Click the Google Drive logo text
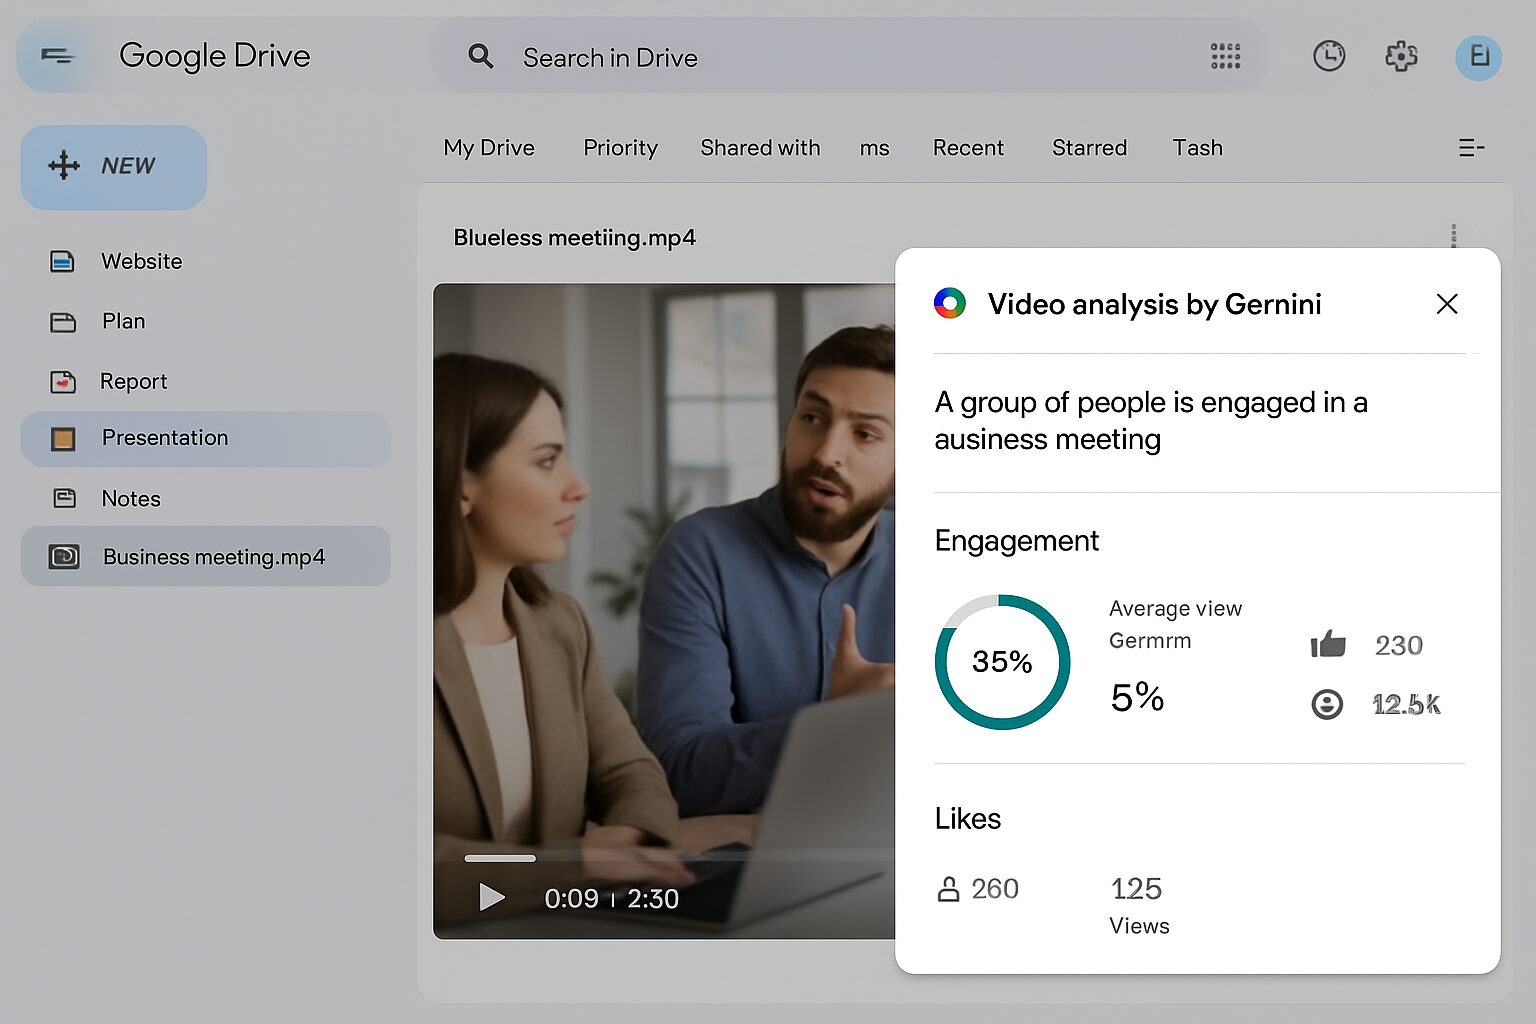The width and height of the screenshot is (1536, 1024). [214, 56]
